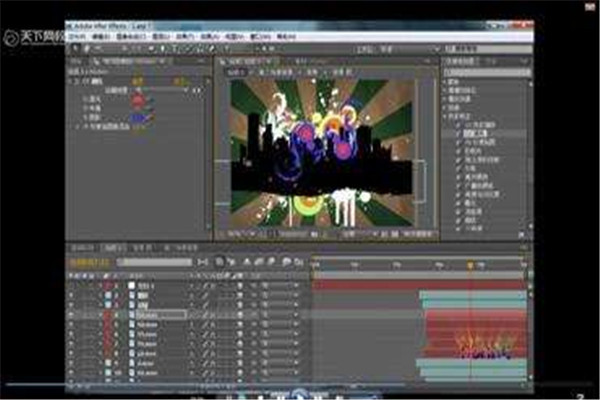Toggle the Shy layers switch above timeline
The width and height of the screenshot is (600, 400).
[x=247, y=262]
